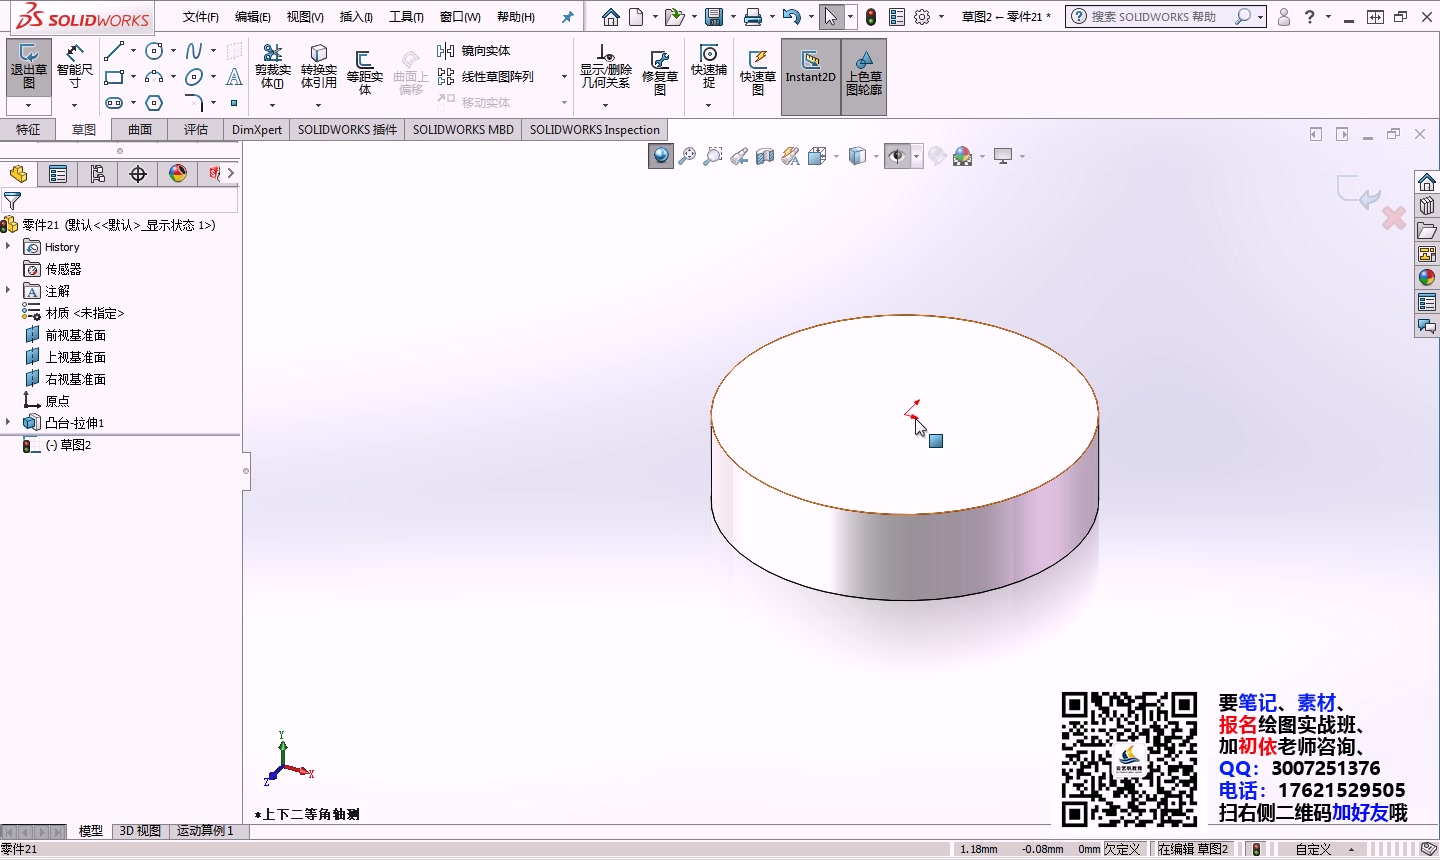Switch to the 3D 视图 bottom tab

pyautogui.click(x=140, y=831)
